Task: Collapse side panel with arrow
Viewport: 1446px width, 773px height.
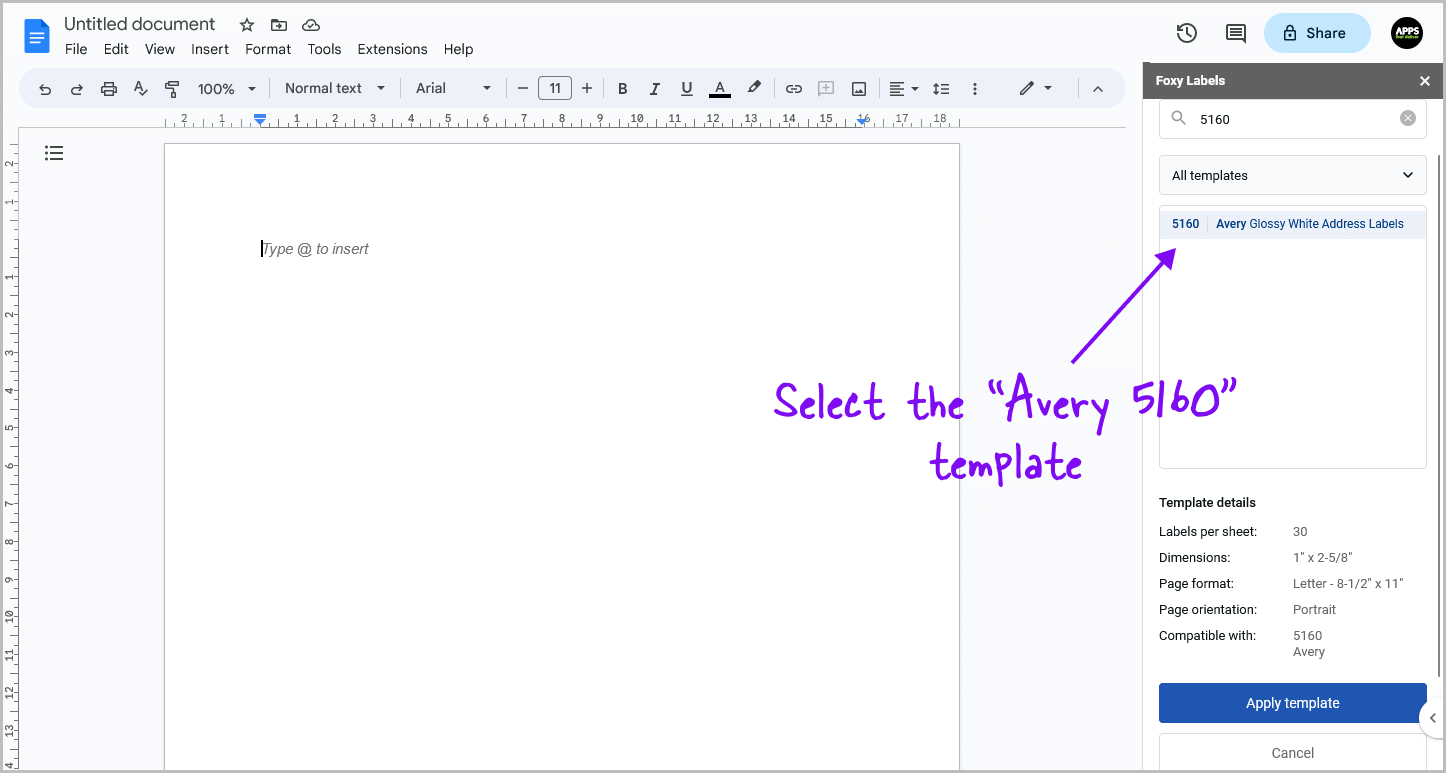Action: 1432,718
